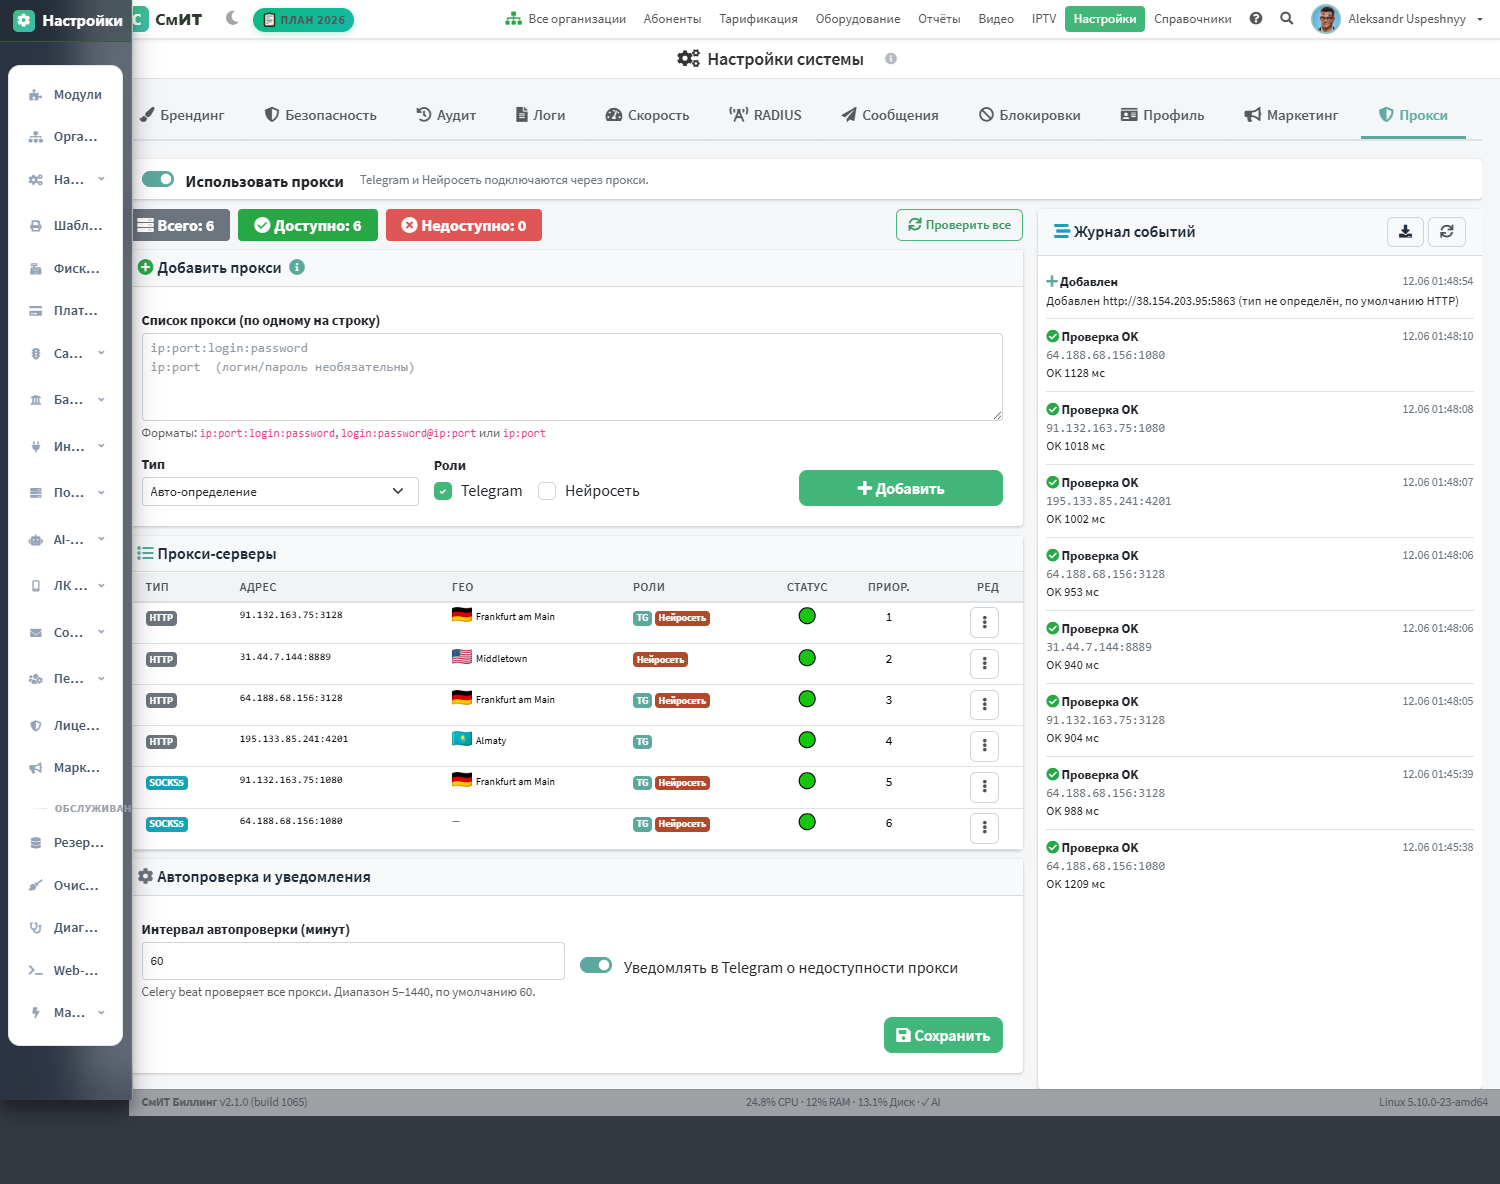The height and width of the screenshot is (1184, 1500).
Task: Click the Всего: 6 total badge
Action: [180, 225]
